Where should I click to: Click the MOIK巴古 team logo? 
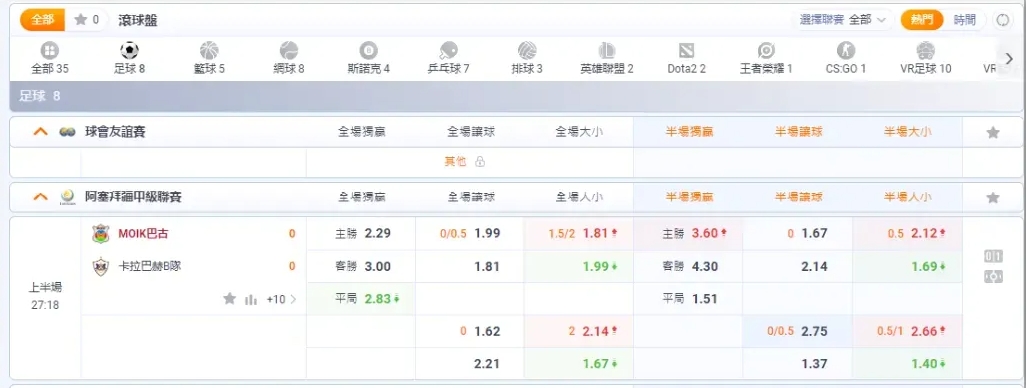pyautogui.click(x=101, y=234)
